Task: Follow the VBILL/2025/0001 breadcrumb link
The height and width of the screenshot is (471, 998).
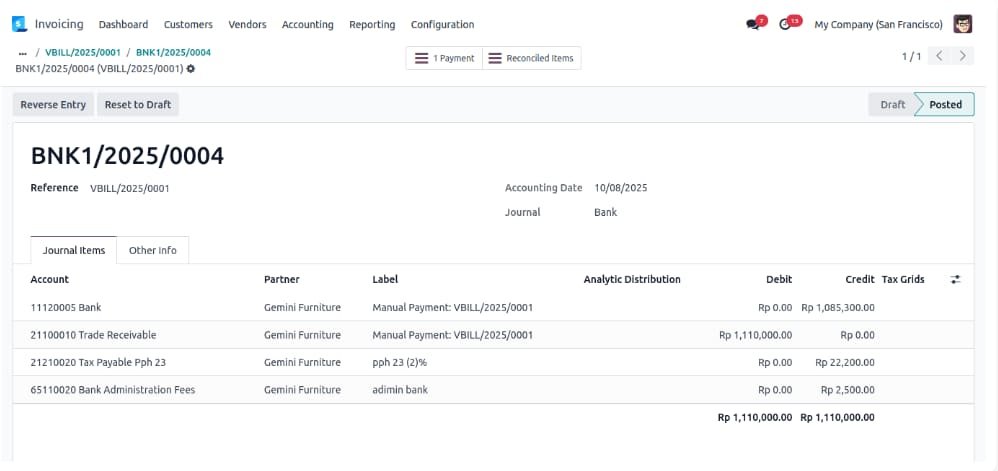Action: click(x=83, y=52)
